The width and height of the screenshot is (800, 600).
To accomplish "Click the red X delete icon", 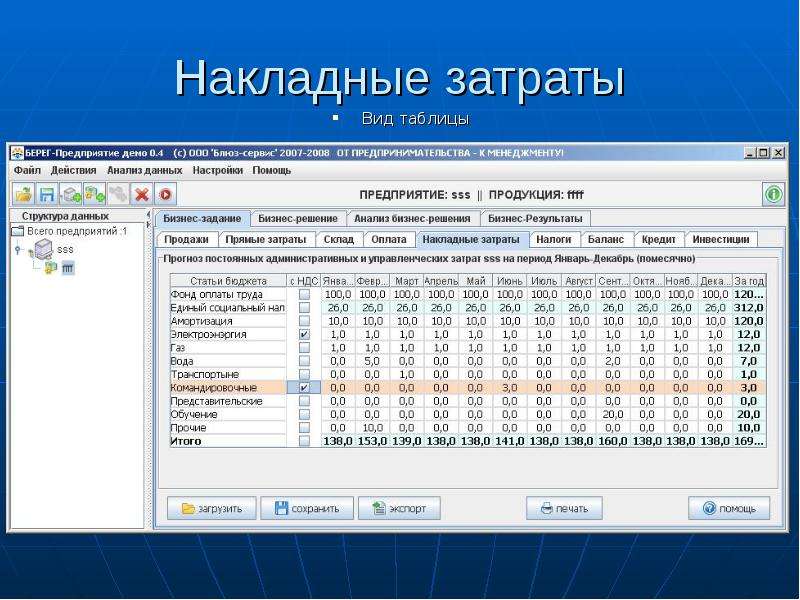I will pyautogui.click(x=142, y=195).
